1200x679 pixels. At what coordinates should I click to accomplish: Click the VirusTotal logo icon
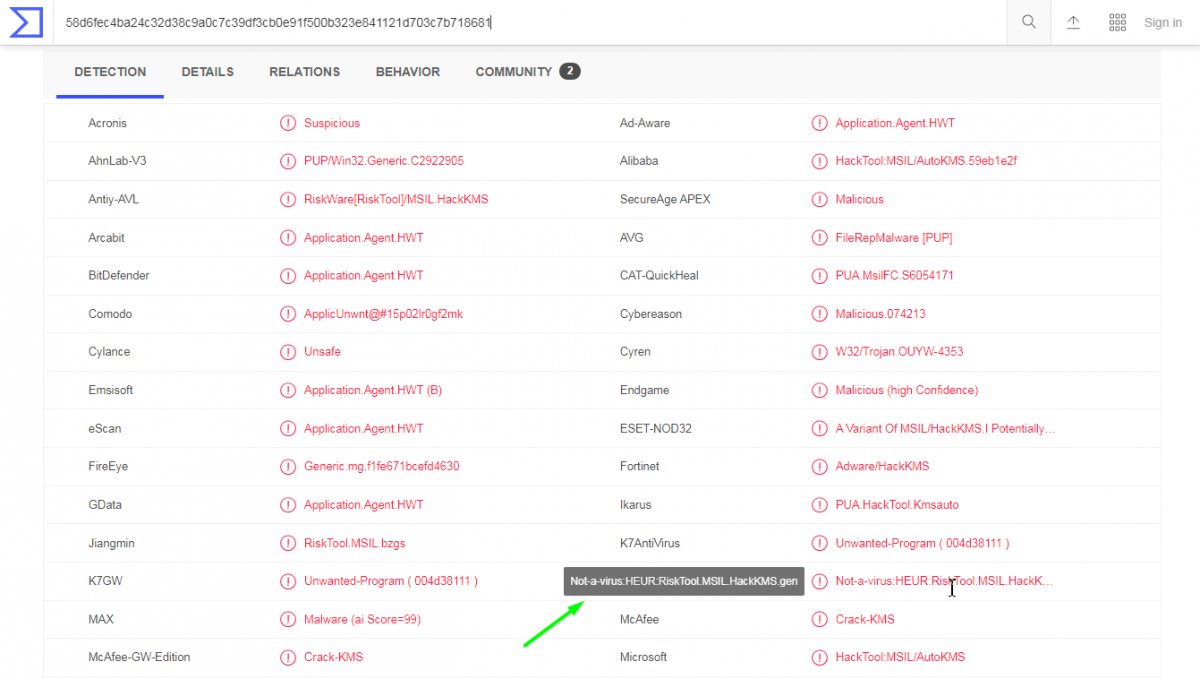click(x=26, y=22)
